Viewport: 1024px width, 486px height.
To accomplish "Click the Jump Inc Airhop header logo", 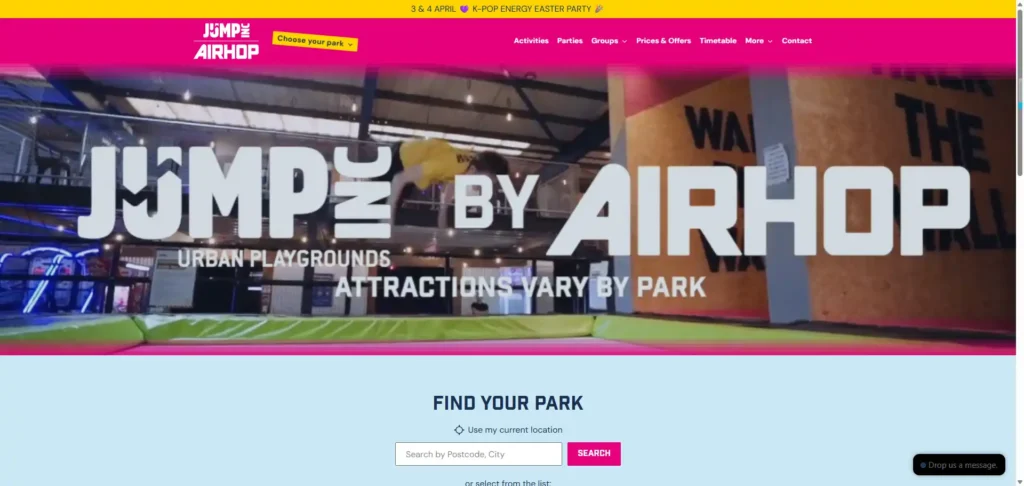I will coord(226,40).
